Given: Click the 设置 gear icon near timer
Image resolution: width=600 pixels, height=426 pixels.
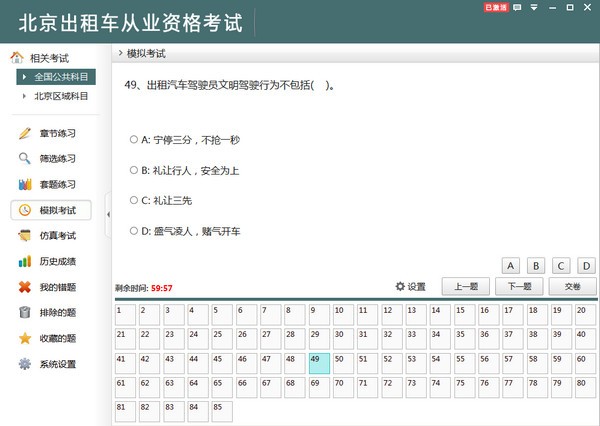Looking at the screenshot, I should pyautogui.click(x=400, y=286).
